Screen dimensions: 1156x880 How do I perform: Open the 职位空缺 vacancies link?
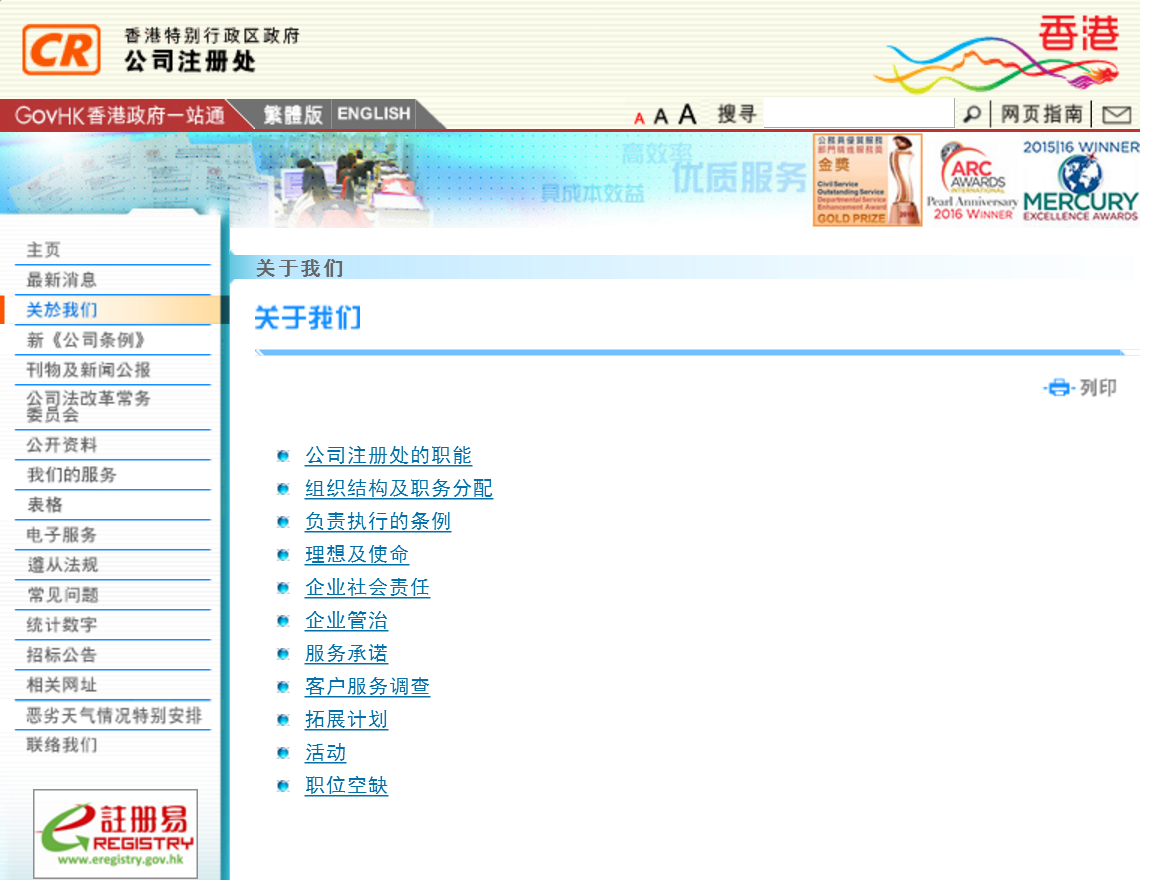tap(346, 785)
